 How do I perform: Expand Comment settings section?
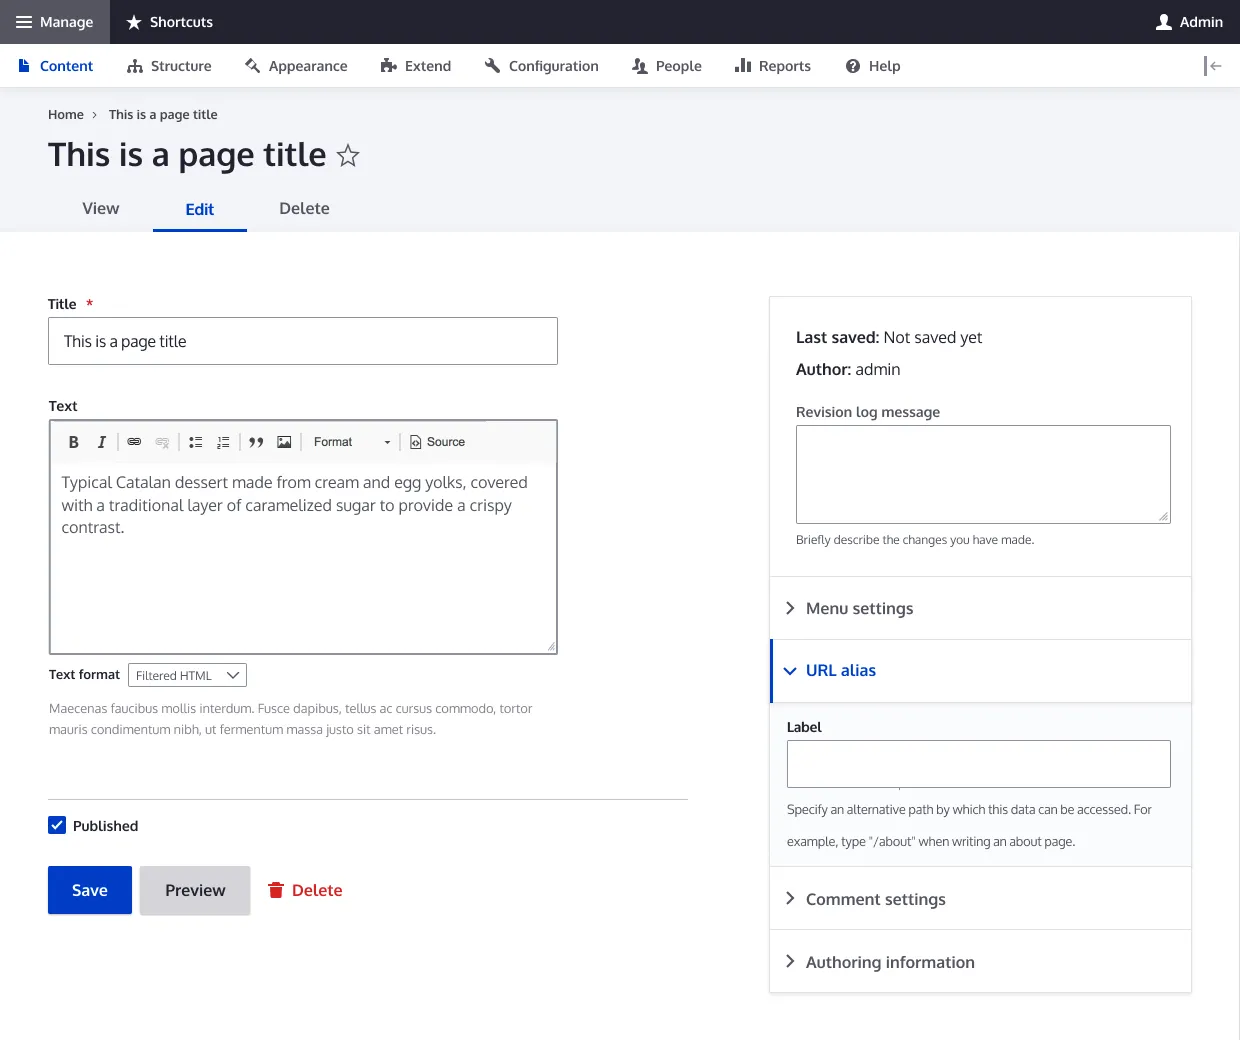point(980,899)
